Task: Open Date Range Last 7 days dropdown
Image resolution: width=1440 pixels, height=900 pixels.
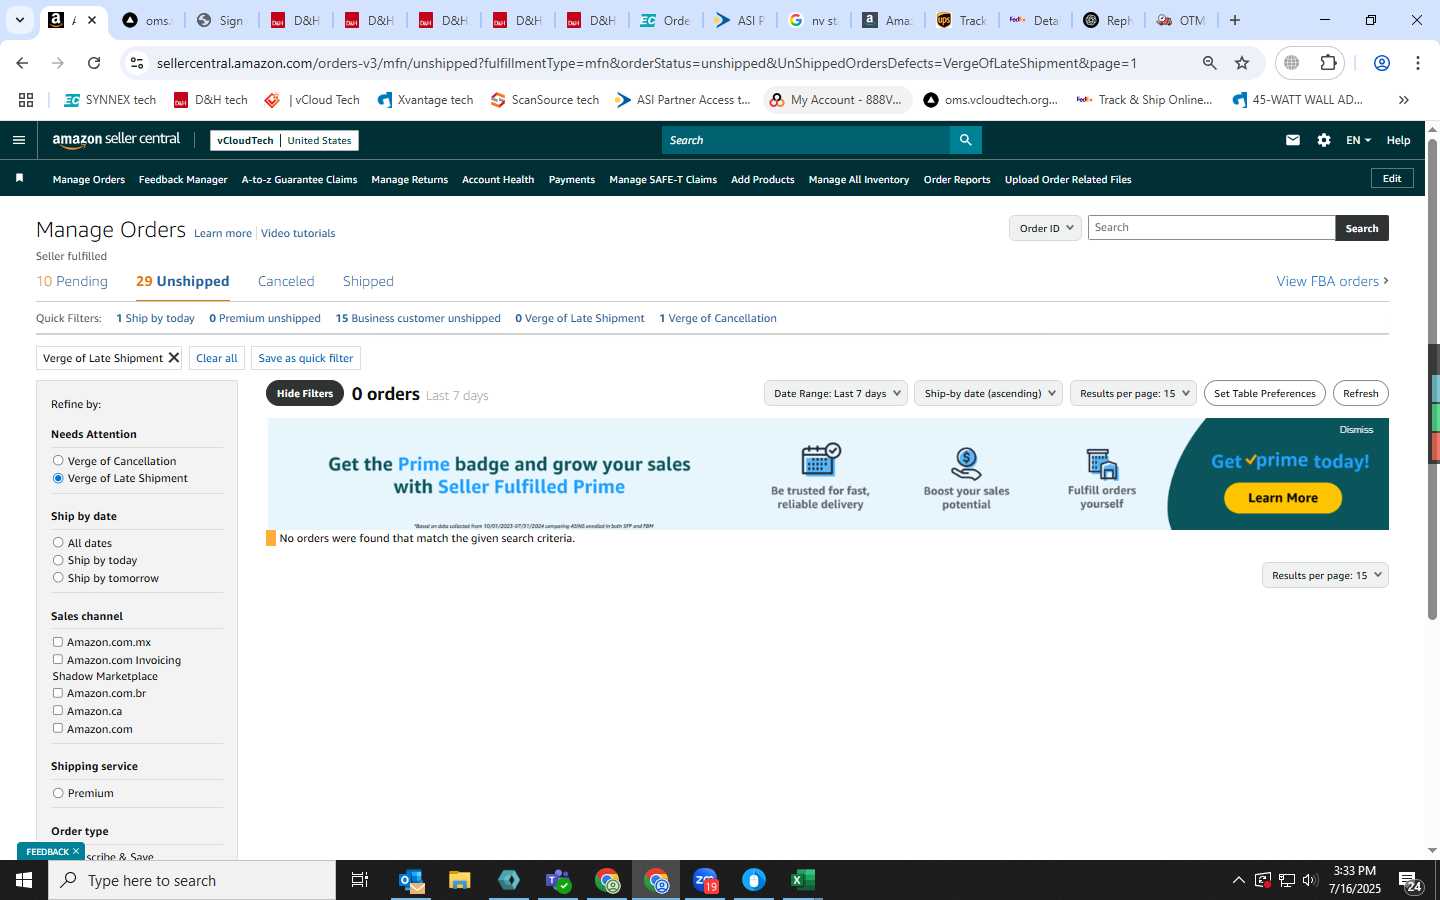Action: (835, 393)
